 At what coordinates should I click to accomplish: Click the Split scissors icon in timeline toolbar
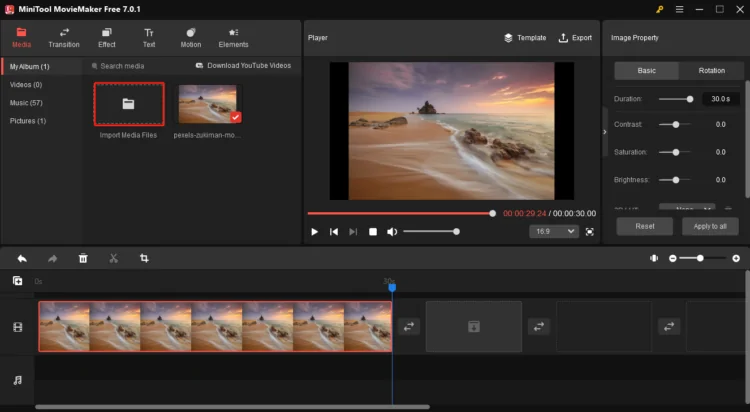coord(113,258)
